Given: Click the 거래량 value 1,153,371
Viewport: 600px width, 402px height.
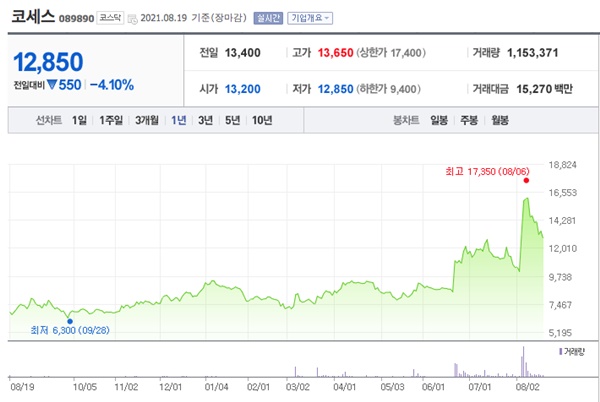Looking at the screenshot, I should 533,53.
